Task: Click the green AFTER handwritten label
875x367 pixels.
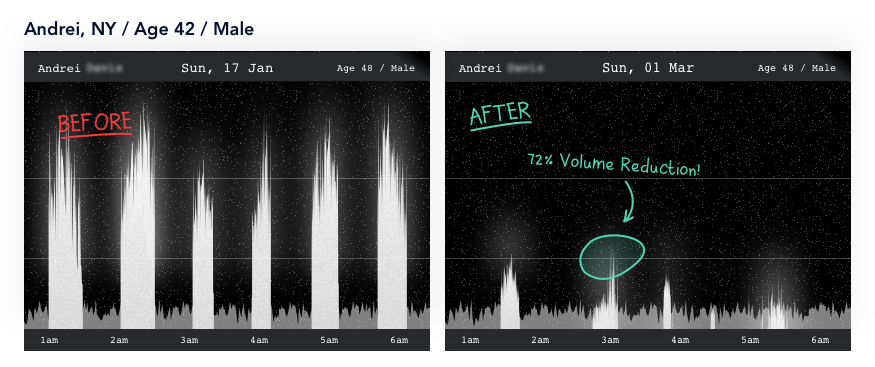Action: pos(500,115)
